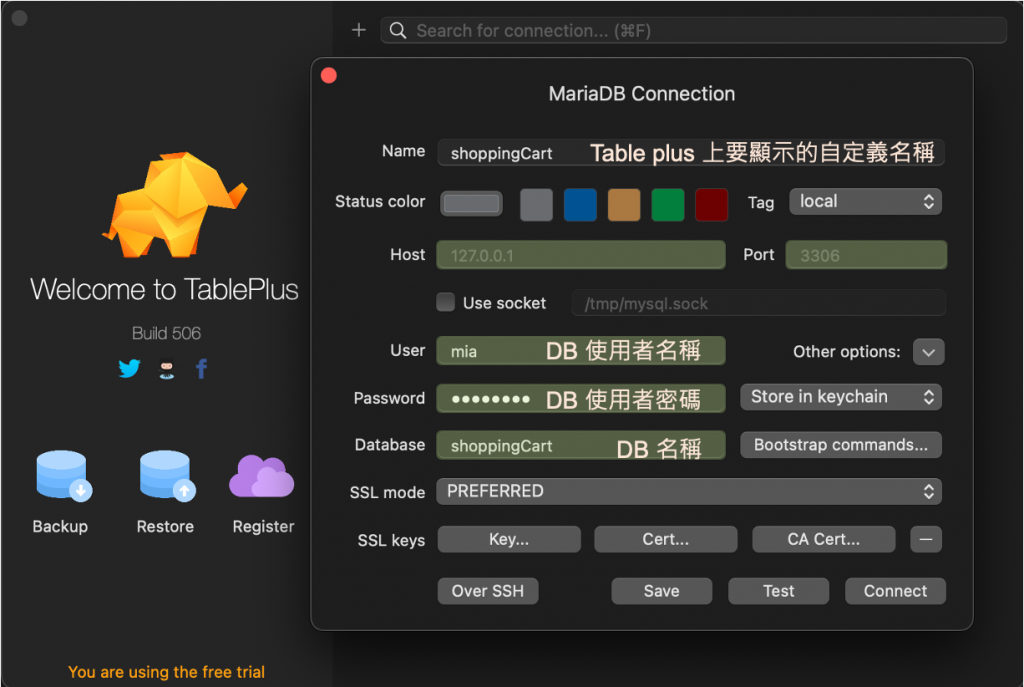The image size is (1024, 687).
Task: Open the Facebook icon link
Action: [201, 369]
